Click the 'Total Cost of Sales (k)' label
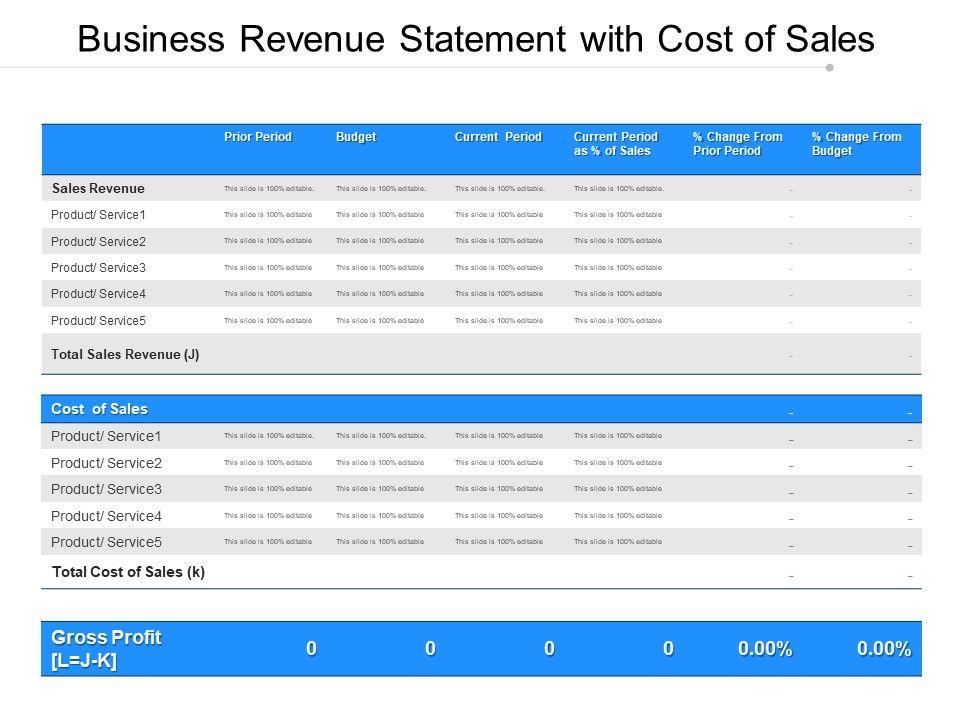The image size is (960, 720). (x=128, y=572)
